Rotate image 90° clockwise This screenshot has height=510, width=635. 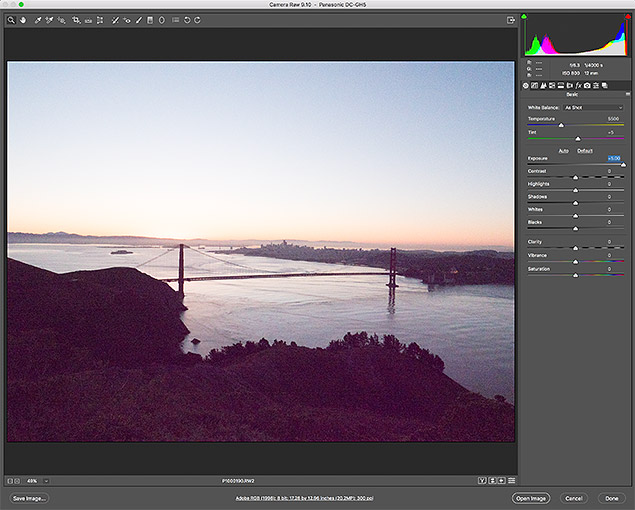pos(198,20)
